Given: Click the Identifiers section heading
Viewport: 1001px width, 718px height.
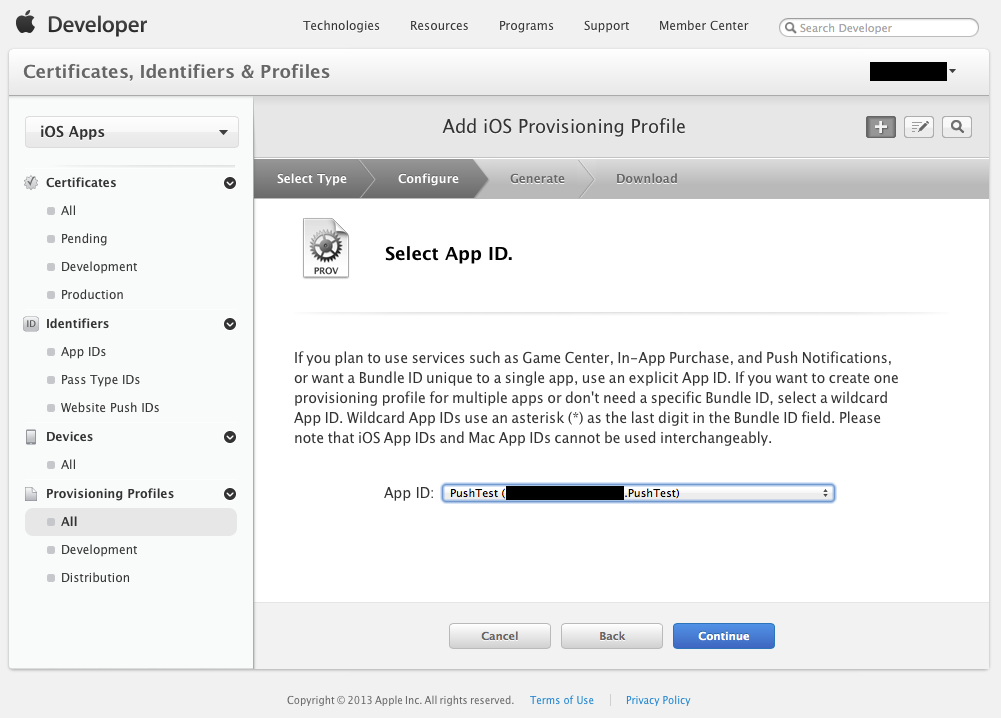Looking at the screenshot, I should (77, 324).
